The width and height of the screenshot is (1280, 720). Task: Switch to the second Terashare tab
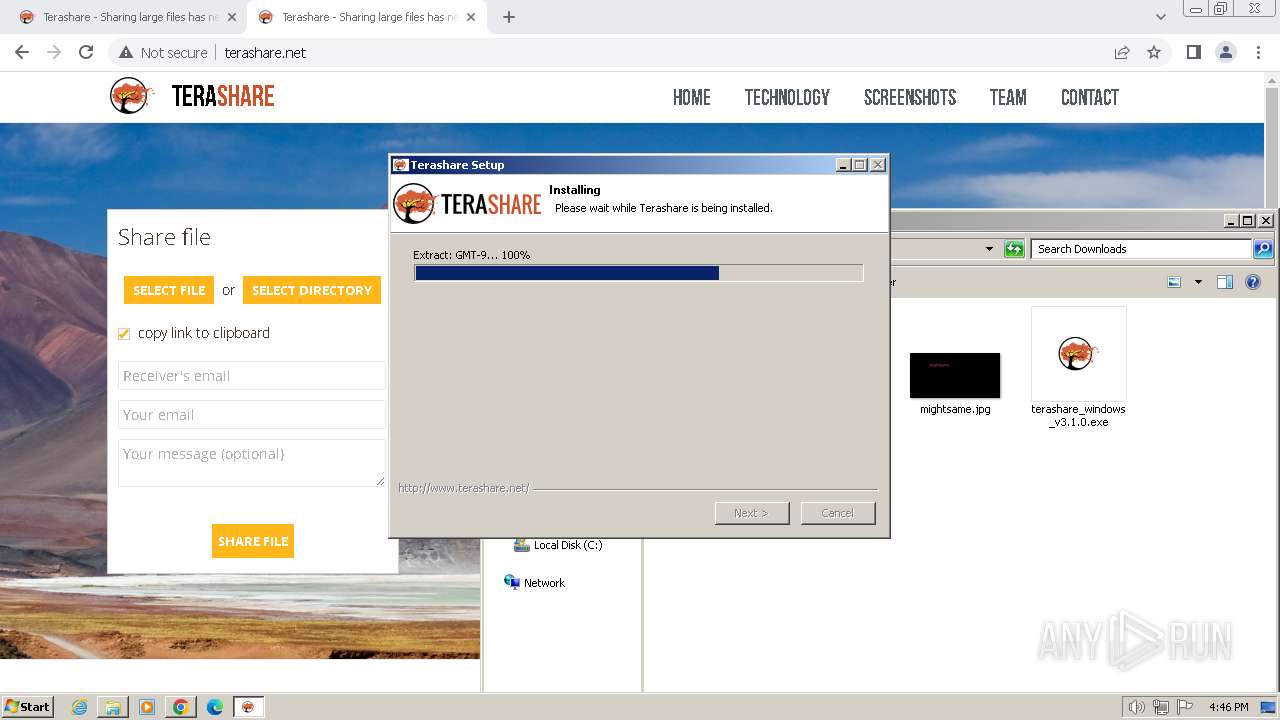point(366,17)
